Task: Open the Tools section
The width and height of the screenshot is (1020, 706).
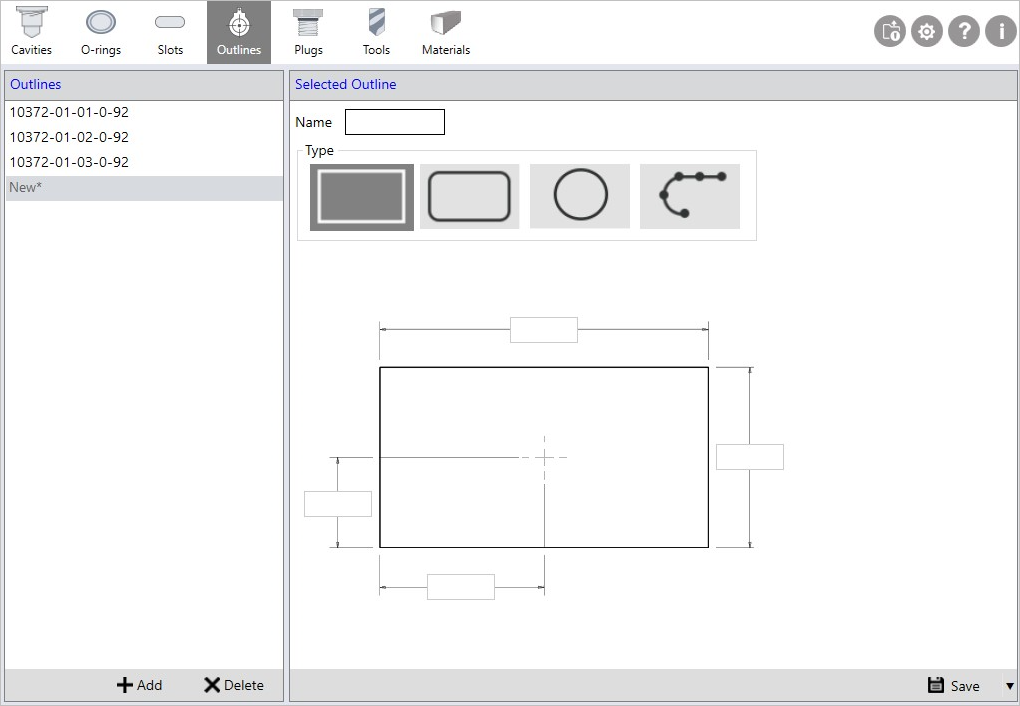Action: (x=376, y=32)
